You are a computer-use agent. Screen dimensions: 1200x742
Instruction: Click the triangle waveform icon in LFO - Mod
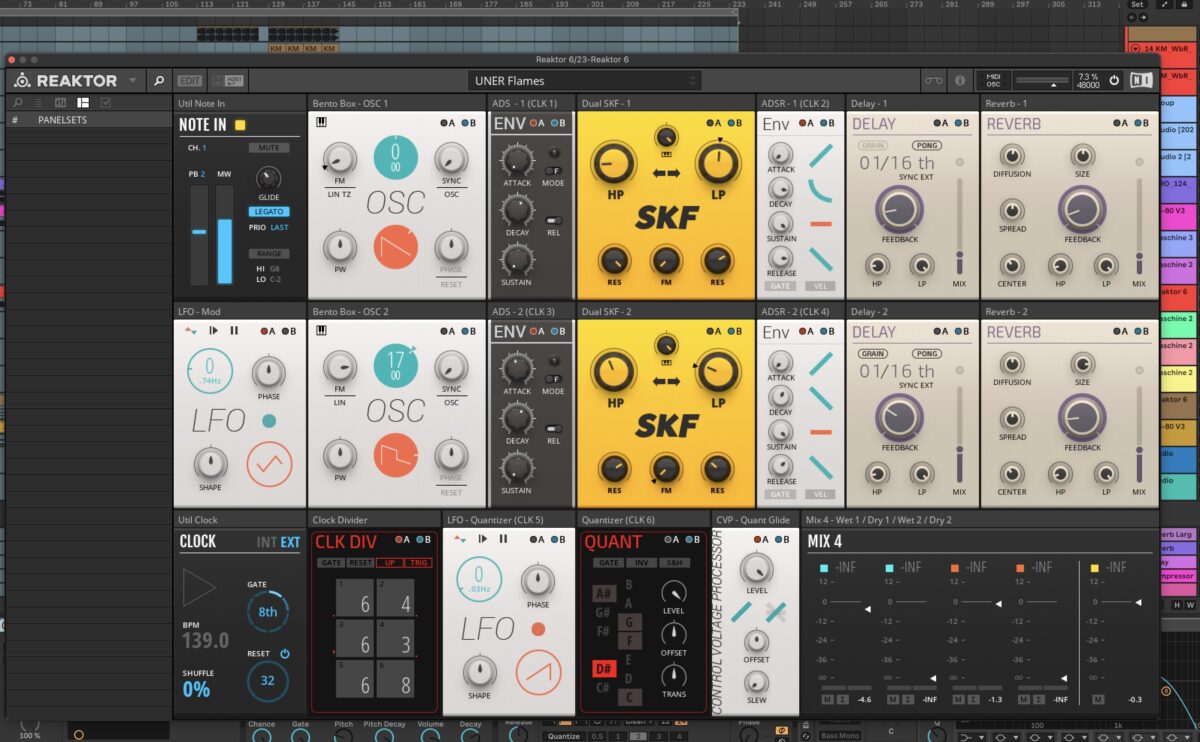tap(269, 463)
